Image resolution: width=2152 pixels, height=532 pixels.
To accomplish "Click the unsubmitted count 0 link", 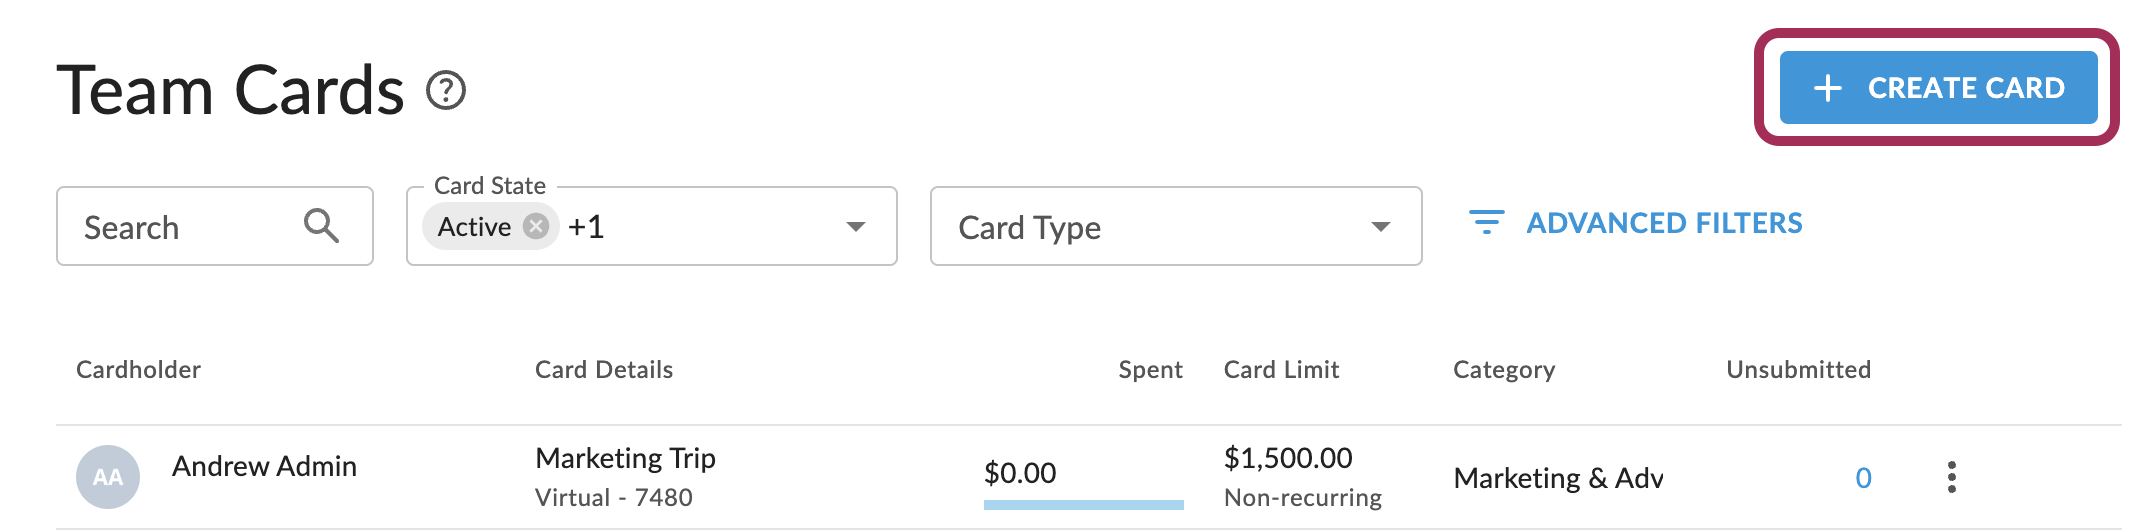I will click(x=1863, y=478).
